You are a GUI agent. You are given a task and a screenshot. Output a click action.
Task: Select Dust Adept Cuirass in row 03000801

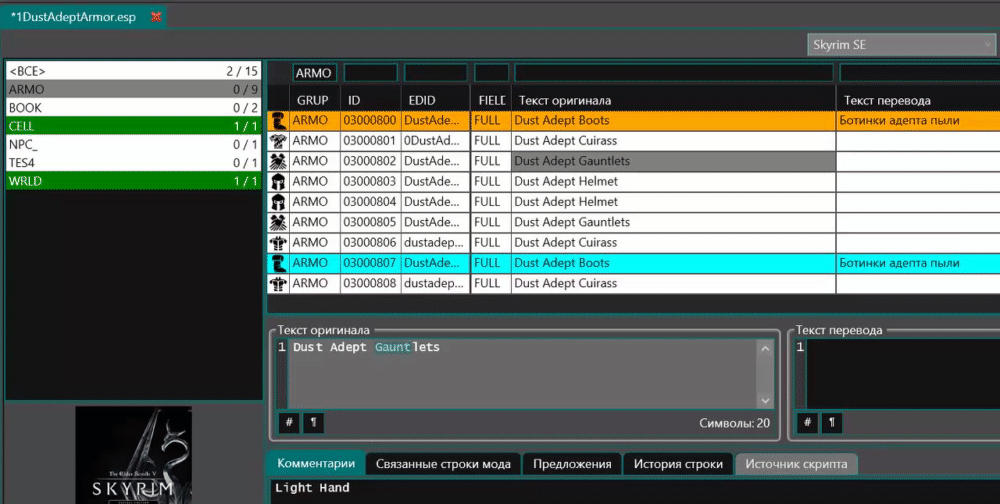(x=673, y=141)
